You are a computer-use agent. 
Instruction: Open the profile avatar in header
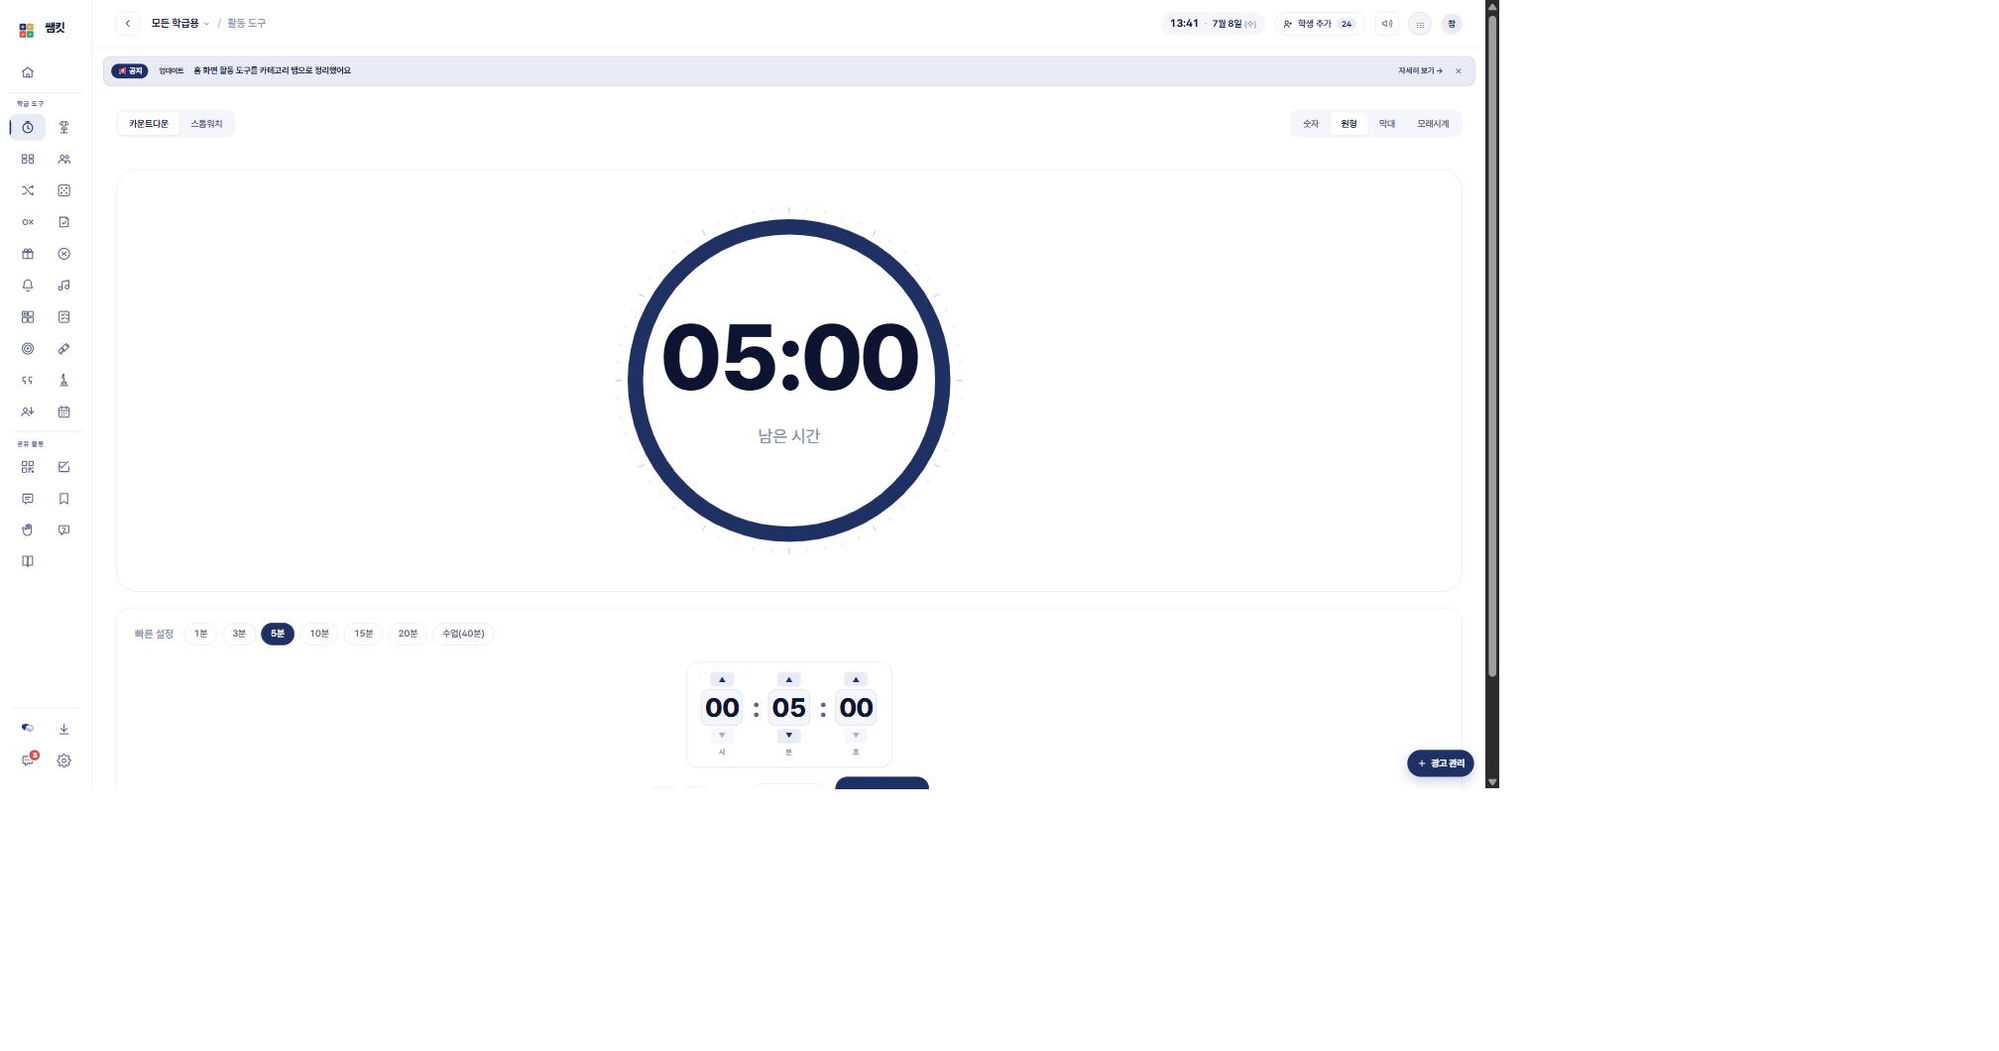[1452, 24]
